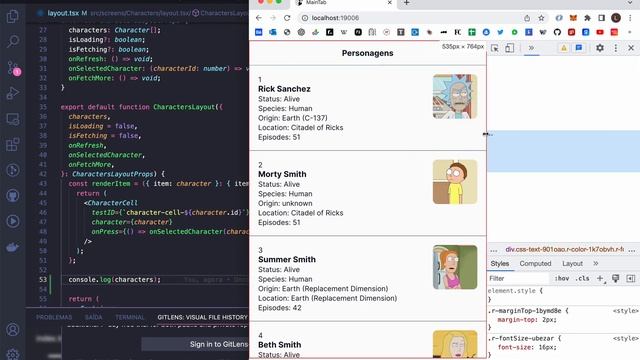Bookmark this page with the star icon

coord(541,18)
